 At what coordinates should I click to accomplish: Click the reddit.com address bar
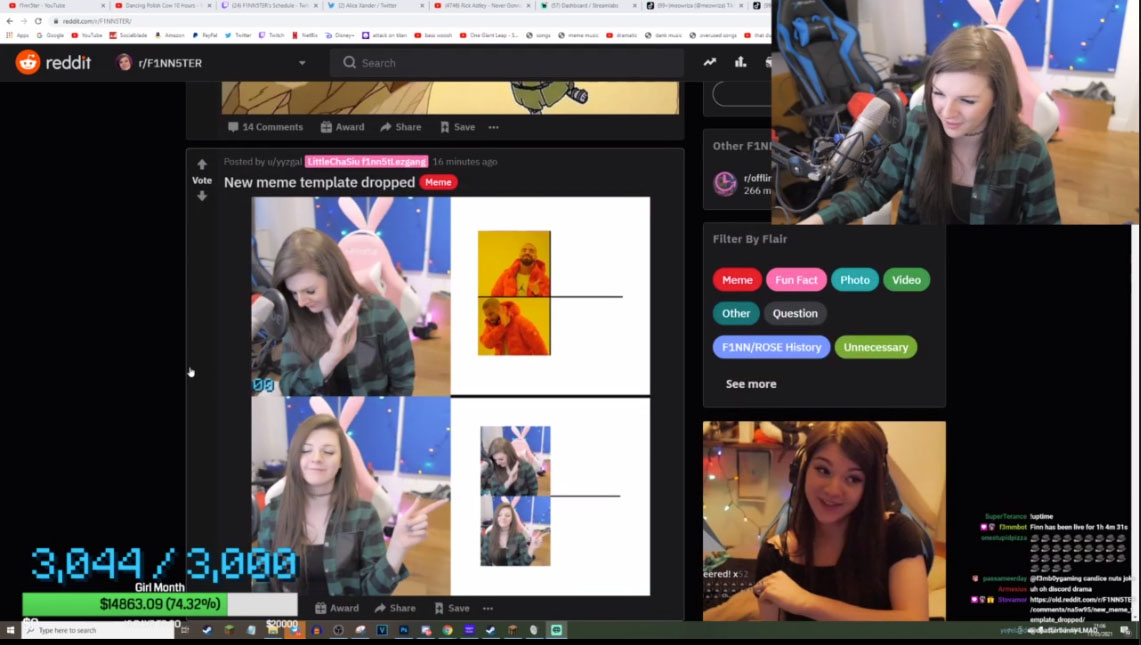(x=408, y=21)
